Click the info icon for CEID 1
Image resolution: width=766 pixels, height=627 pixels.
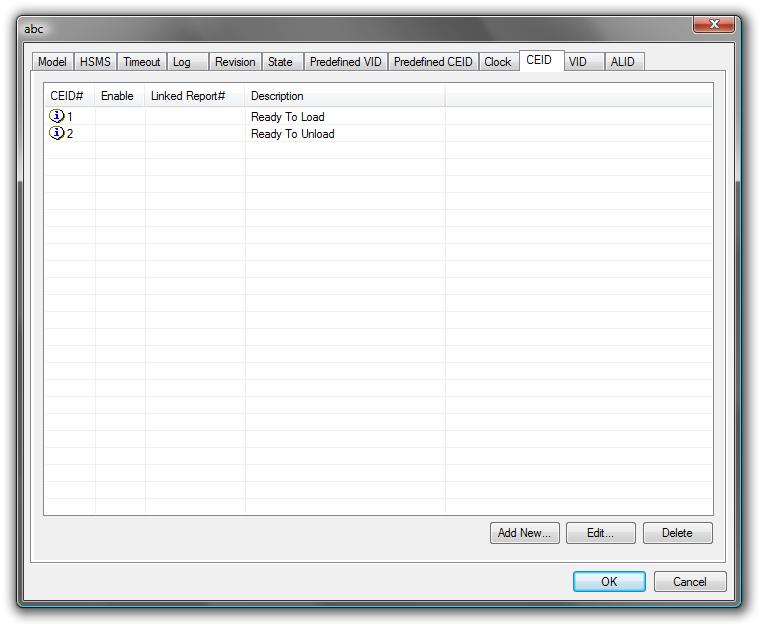point(57,117)
